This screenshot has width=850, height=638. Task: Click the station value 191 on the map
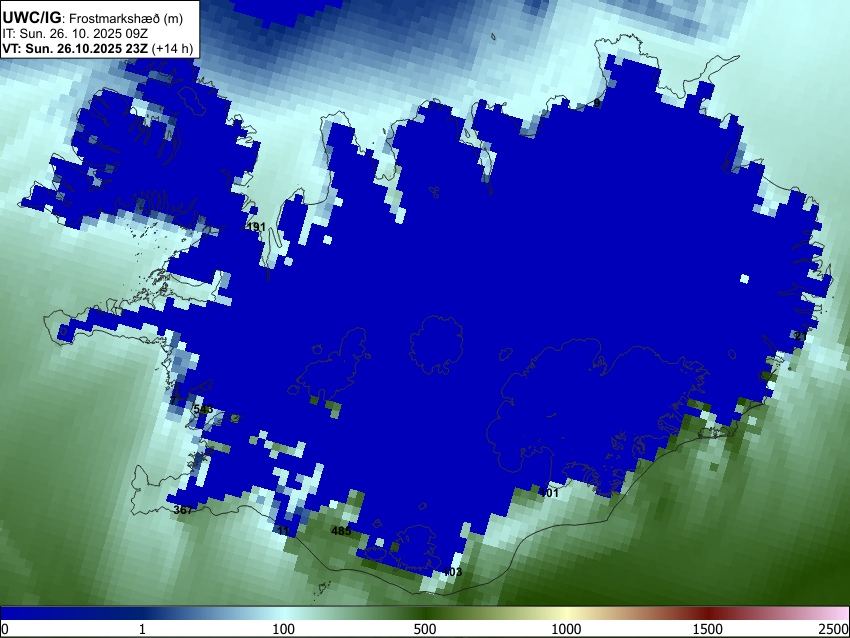click(x=256, y=227)
